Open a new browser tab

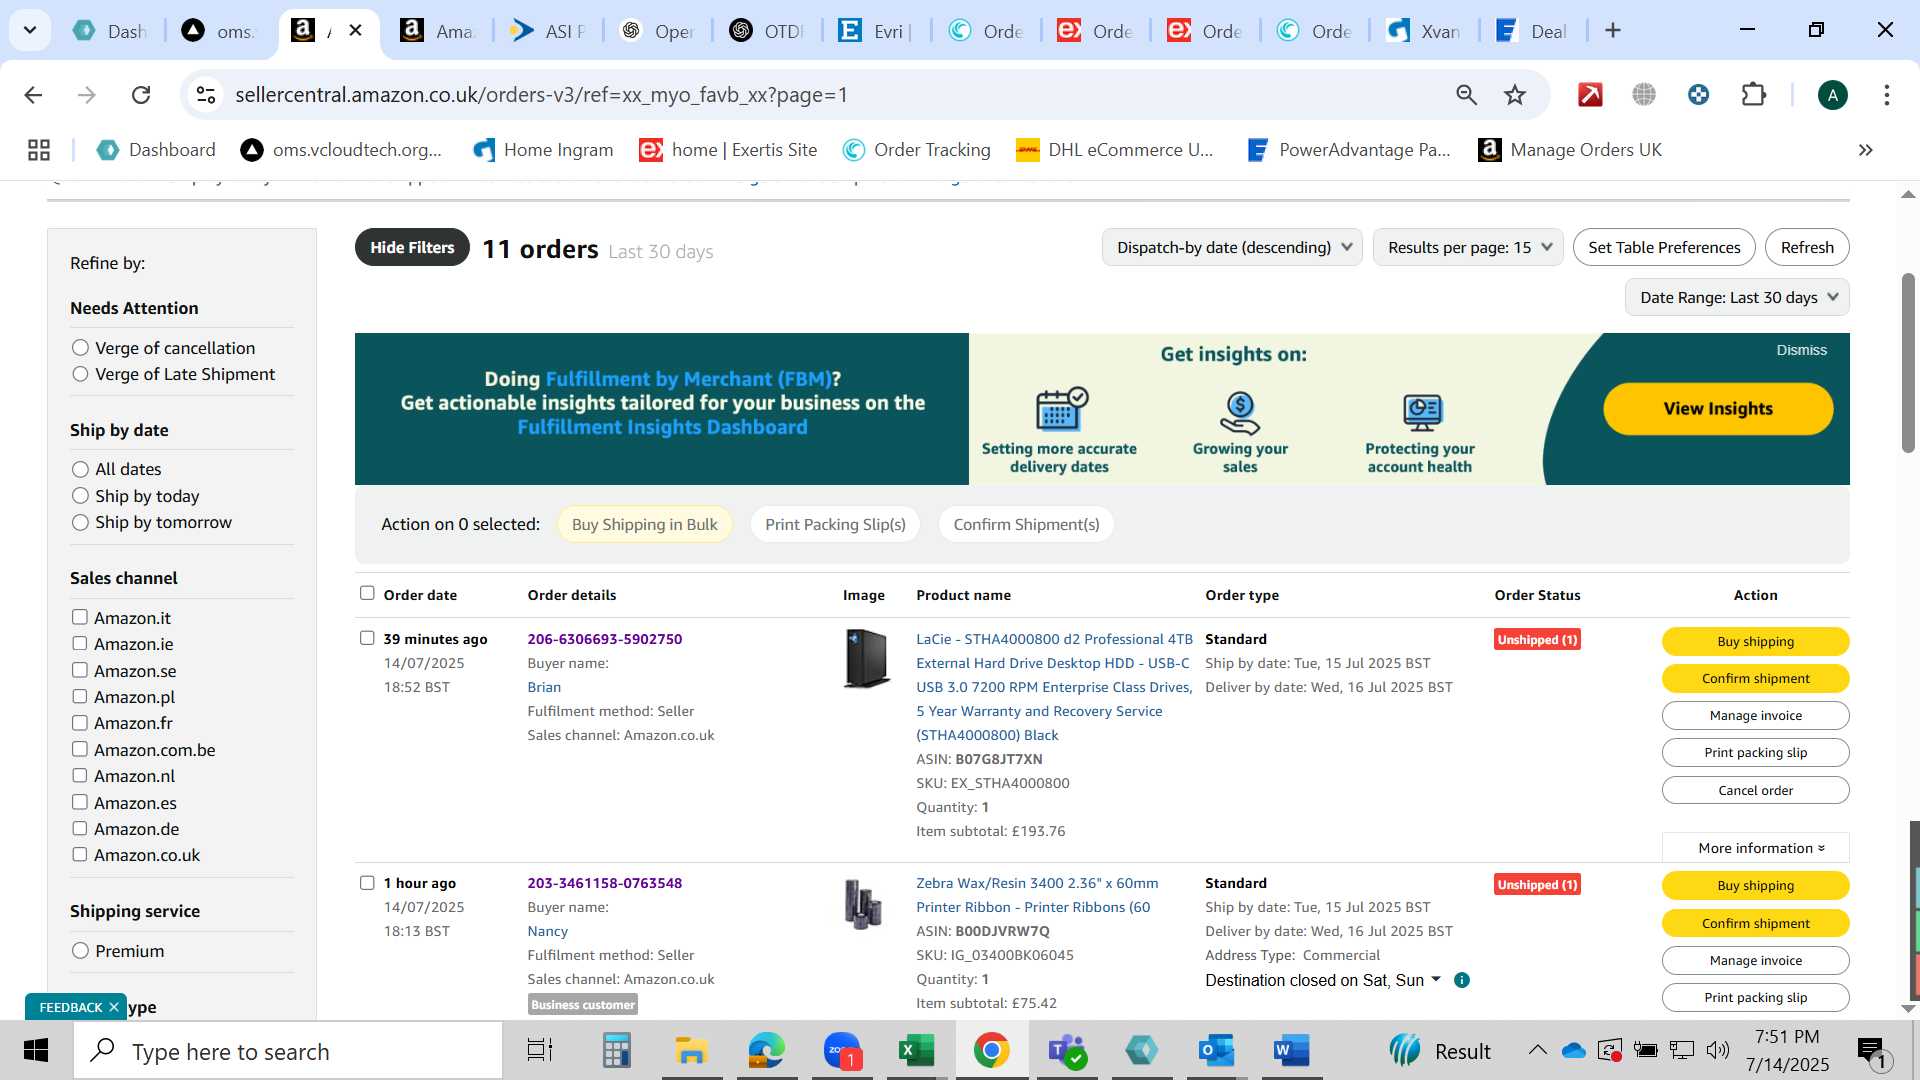tap(1612, 31)
